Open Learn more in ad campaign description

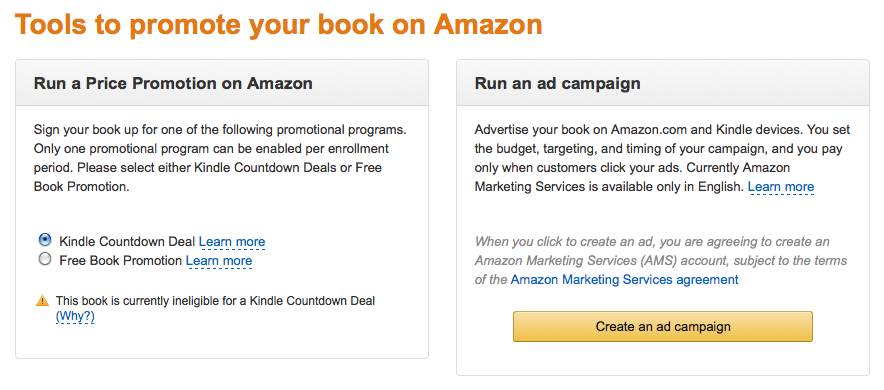point(781,187)
